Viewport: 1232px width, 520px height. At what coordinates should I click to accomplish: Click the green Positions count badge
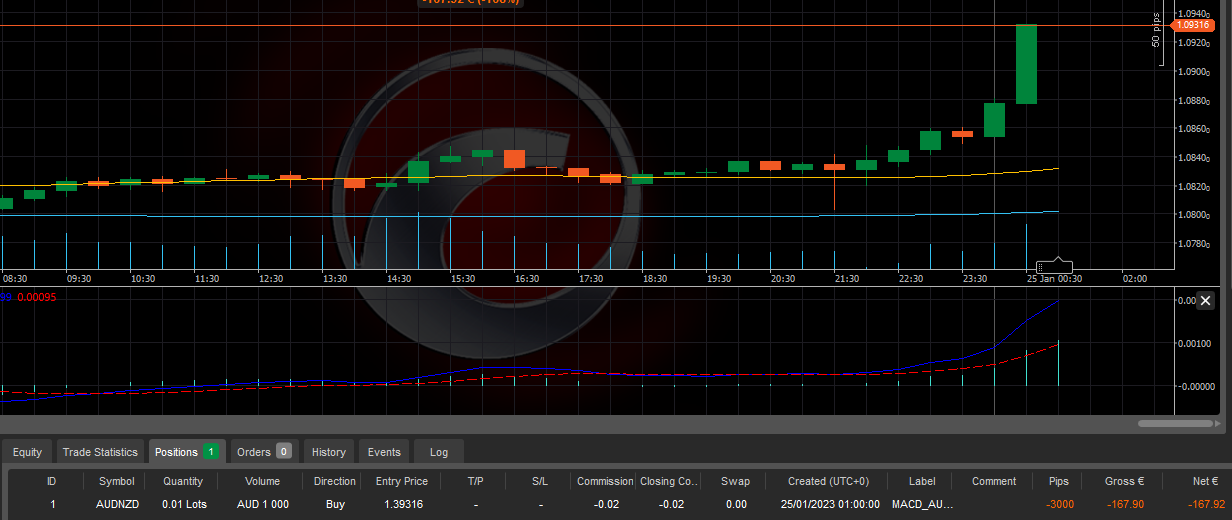211,452
